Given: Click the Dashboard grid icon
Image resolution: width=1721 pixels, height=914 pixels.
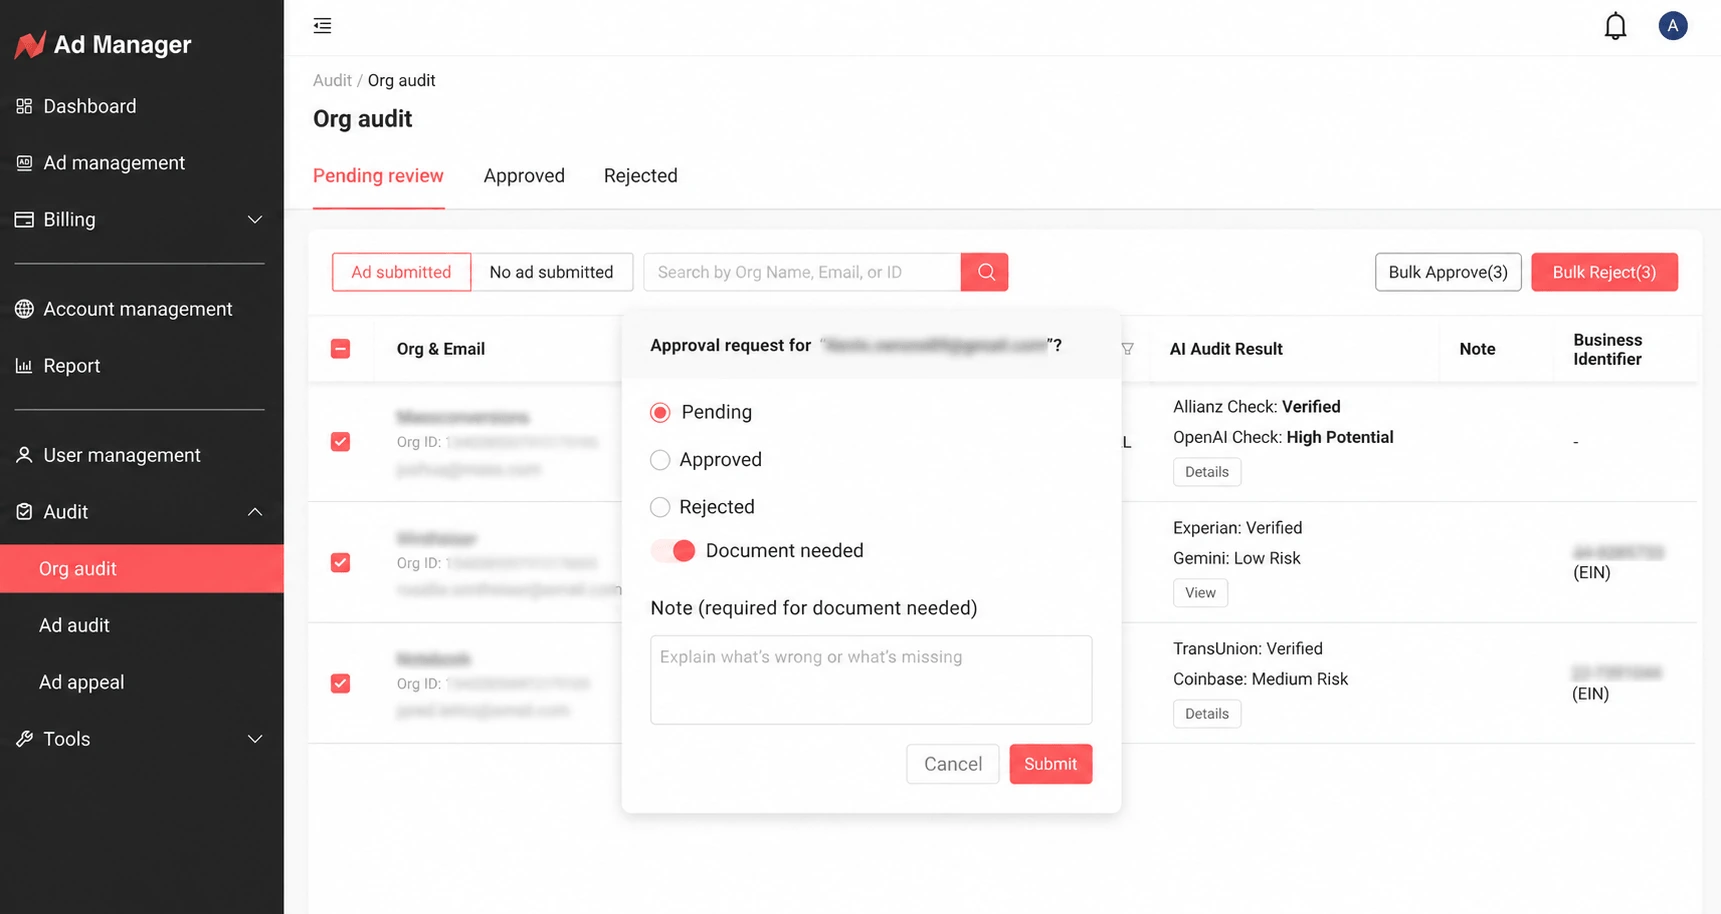Looking at the screenshot, I should pos(24,106).
